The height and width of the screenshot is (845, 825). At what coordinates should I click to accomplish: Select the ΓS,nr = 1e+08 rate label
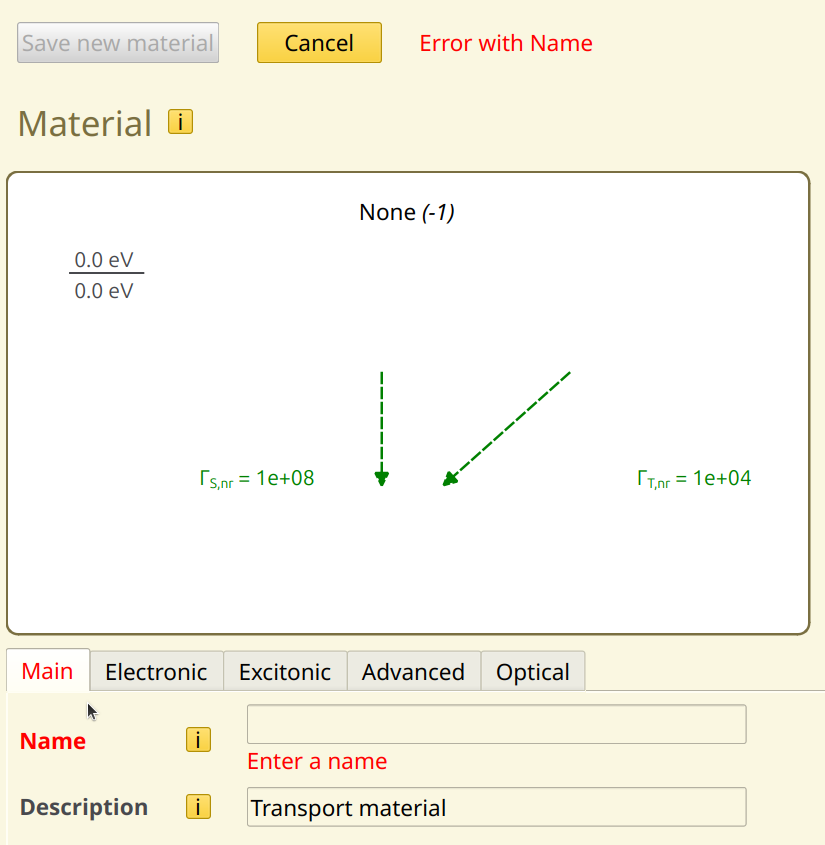tap(257, 479)
